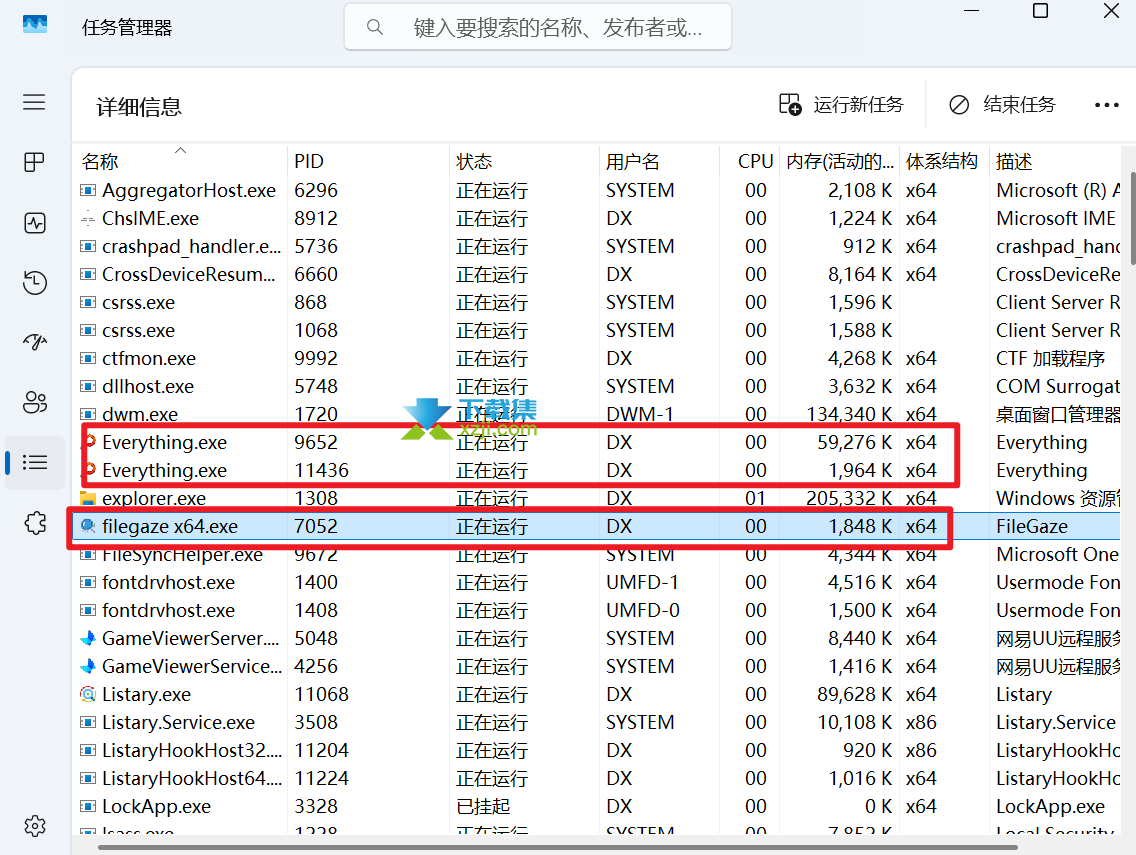Open the Performance page icon in sidebar
Image resolution: width=1136 pixels, height=855 pixels.
pos(35,222)
